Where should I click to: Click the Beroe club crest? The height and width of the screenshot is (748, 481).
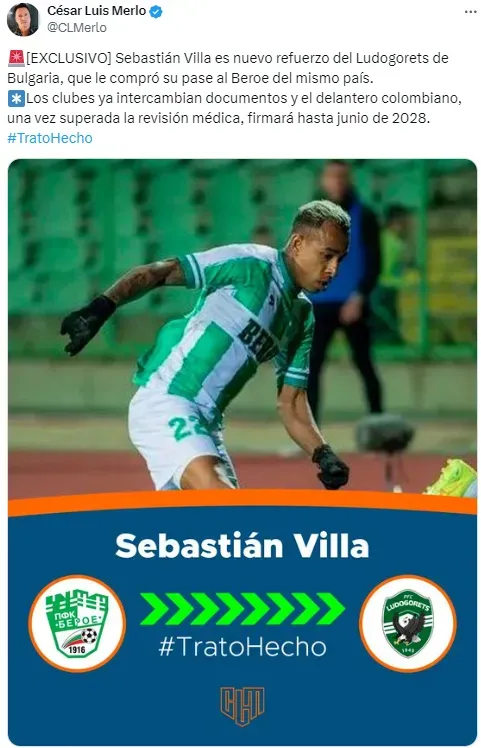(77, 623)
